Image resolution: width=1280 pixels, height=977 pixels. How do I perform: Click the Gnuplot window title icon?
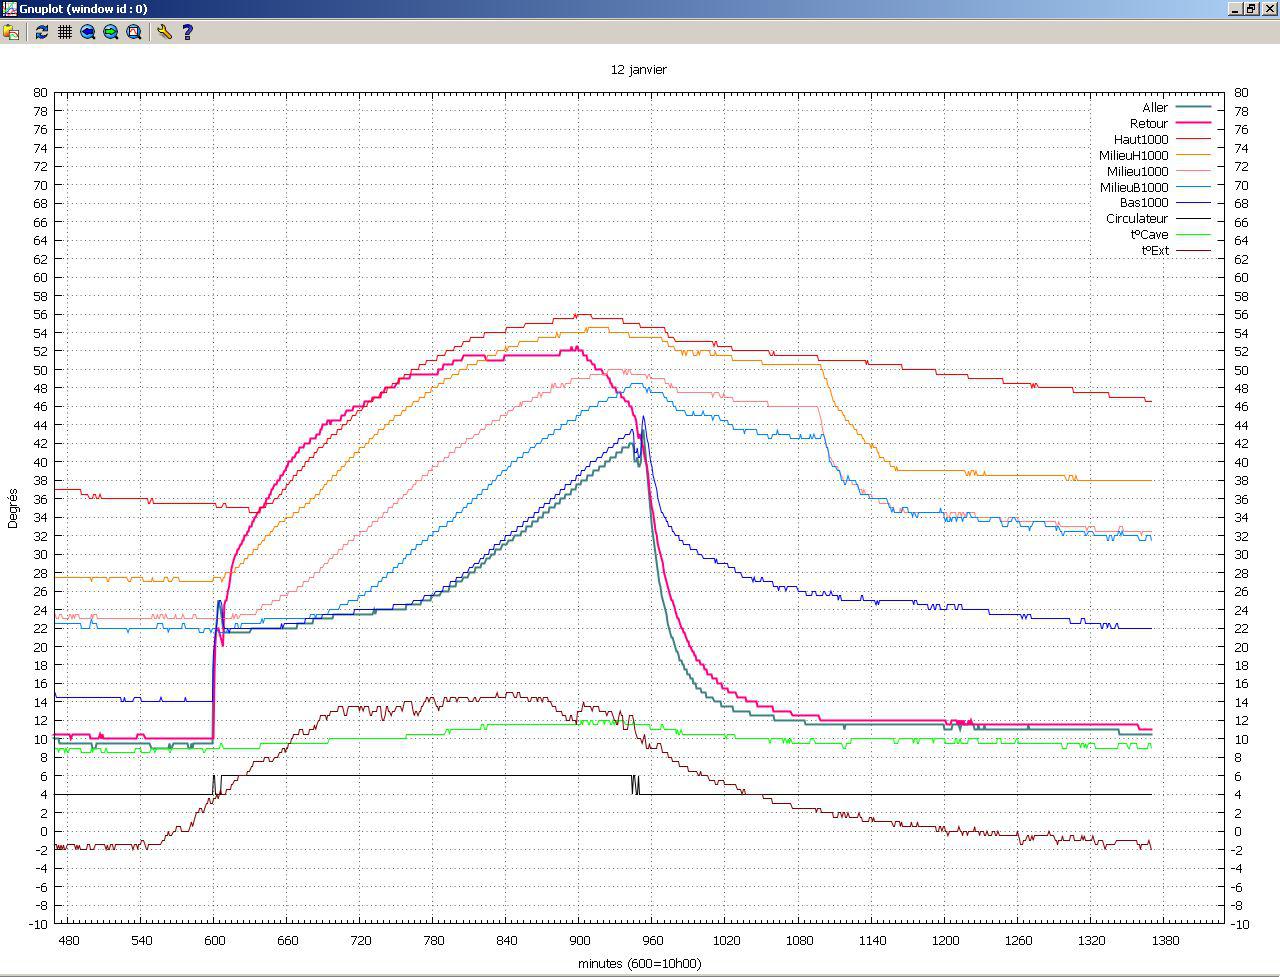(9, 8)
